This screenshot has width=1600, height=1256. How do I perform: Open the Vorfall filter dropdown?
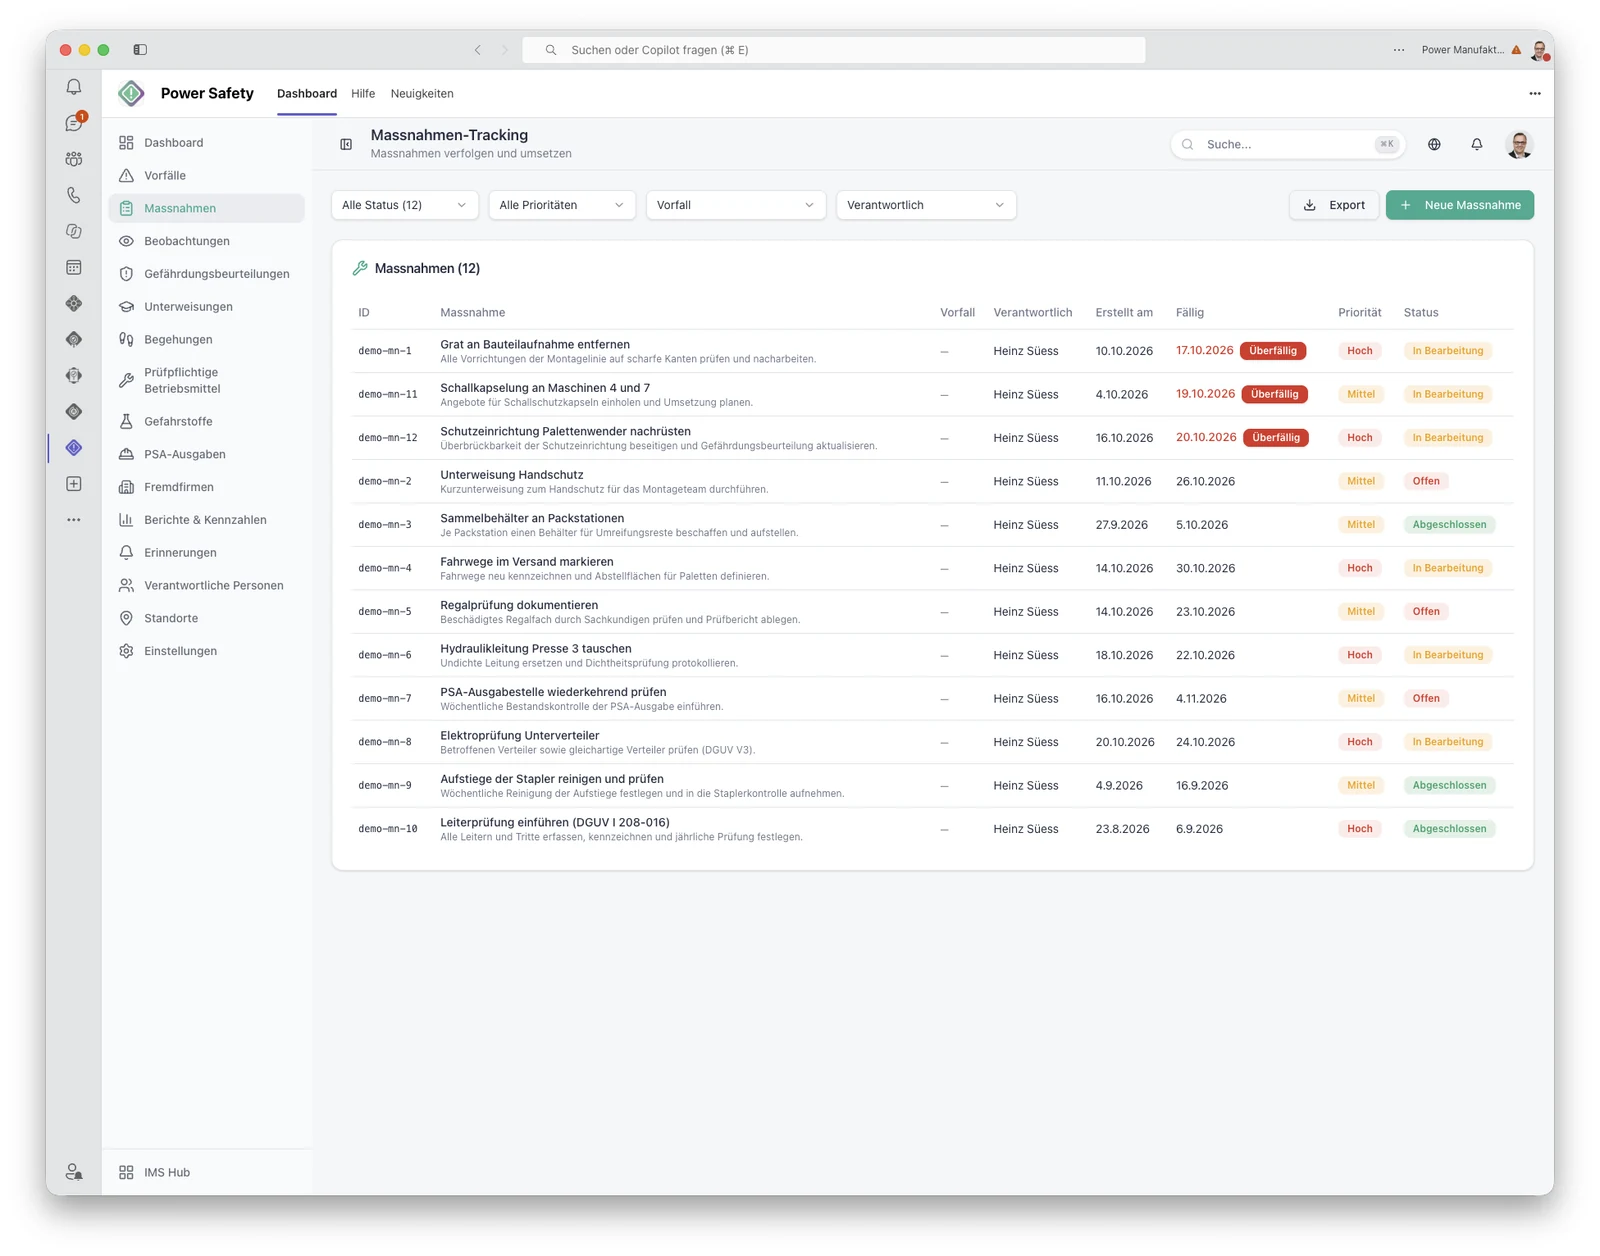tap(736, 205)
